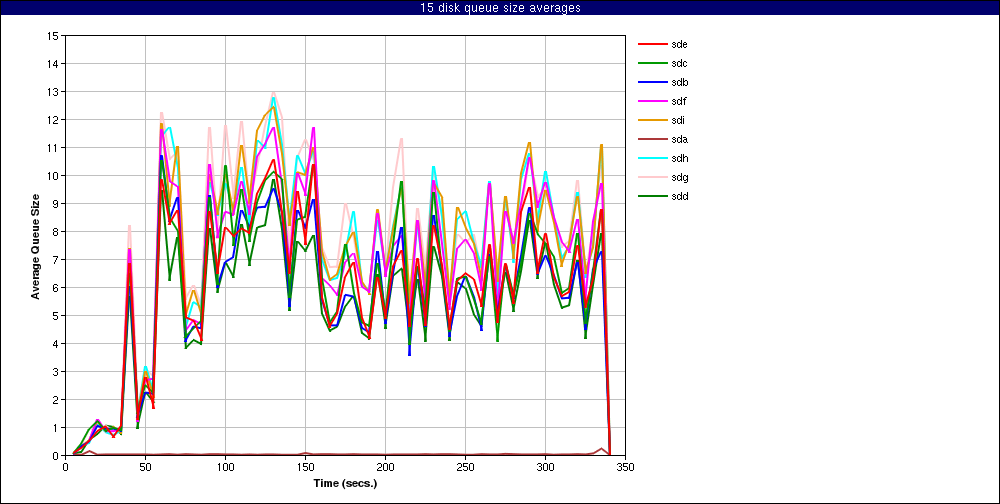Click the sda legend label

[x=679, y=139]
